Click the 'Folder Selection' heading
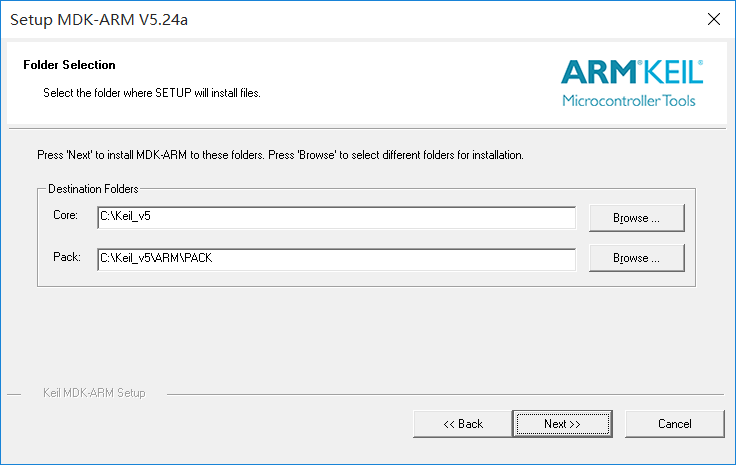Viewport: 736px width, 465px height. click(x=69, y=65)
